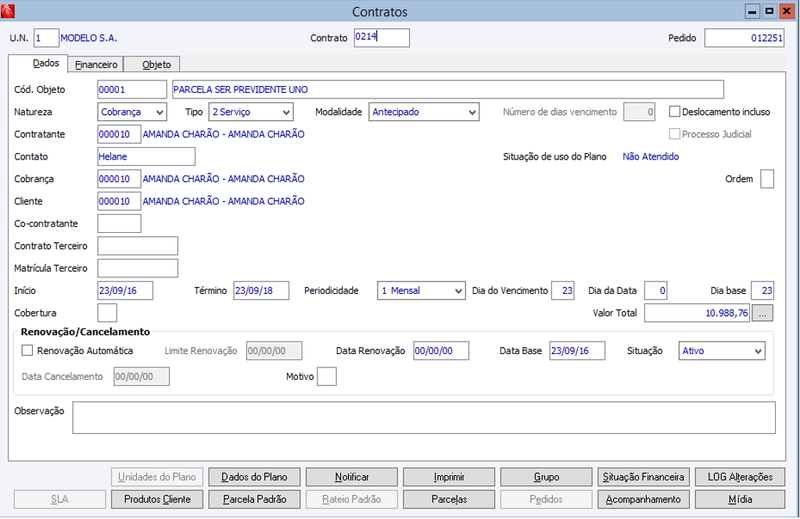Image resolution: width=800 pixels, height=519 pixels.
Task: Switch to the Objeto tab
Action: click(156, 64)
